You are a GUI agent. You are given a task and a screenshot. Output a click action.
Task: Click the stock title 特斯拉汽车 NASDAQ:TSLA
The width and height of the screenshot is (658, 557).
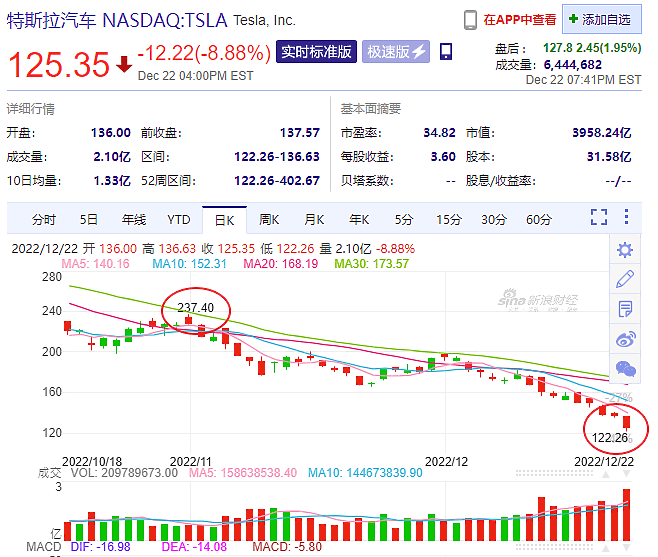[117, 20]
